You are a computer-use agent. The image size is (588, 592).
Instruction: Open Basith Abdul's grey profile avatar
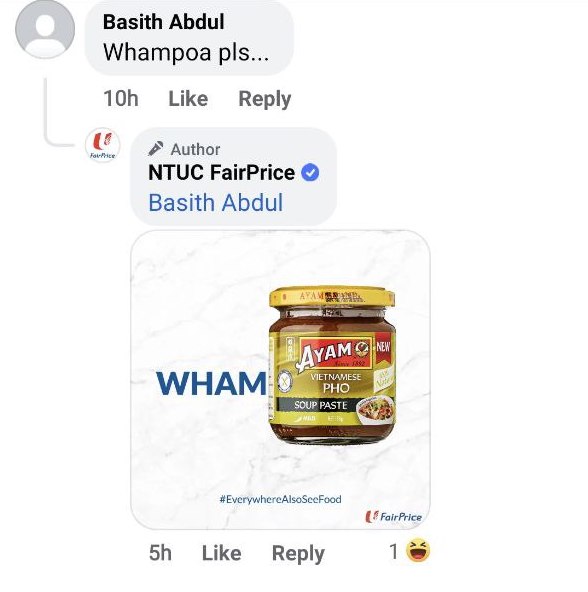pos(45,29)
